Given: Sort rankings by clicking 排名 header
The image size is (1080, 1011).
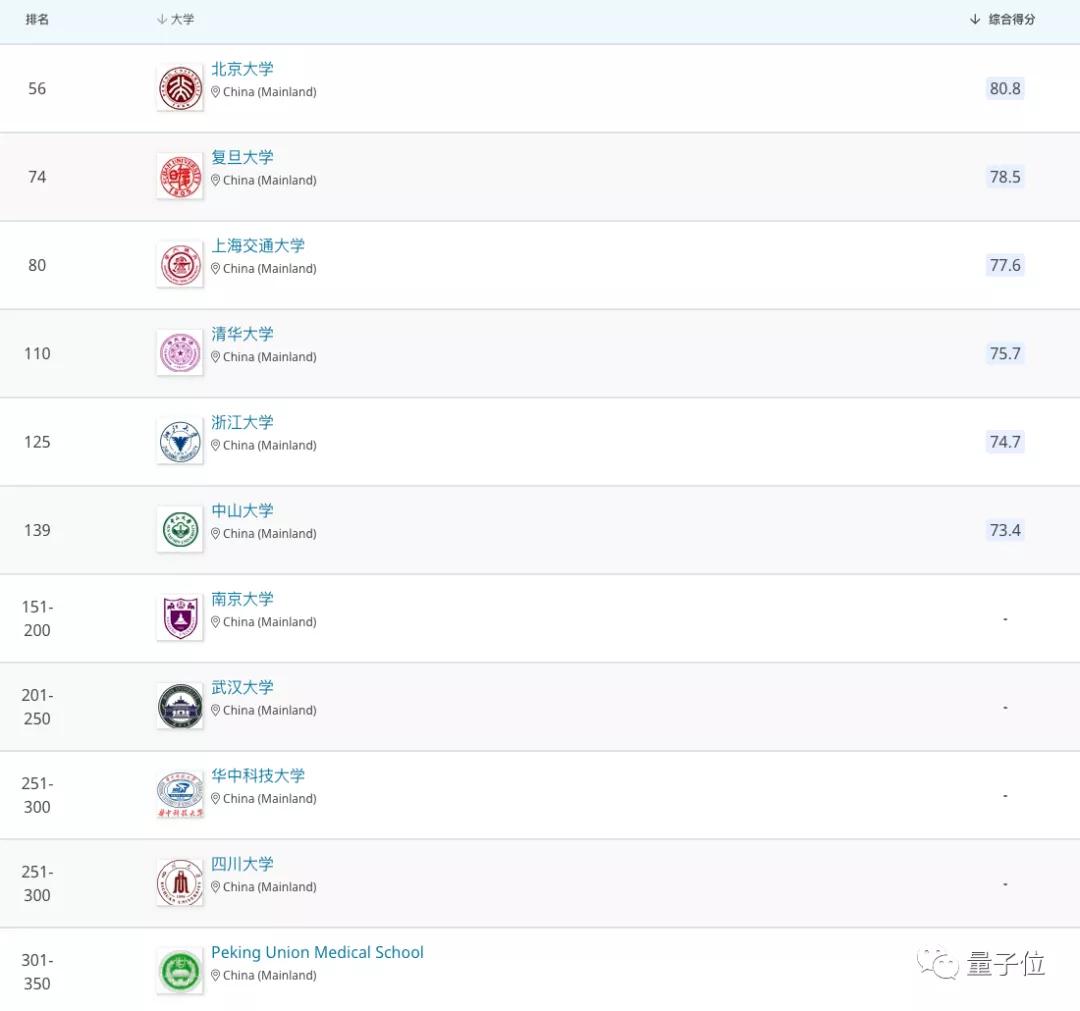Looking at the screenshot, I should coord(36,19).
